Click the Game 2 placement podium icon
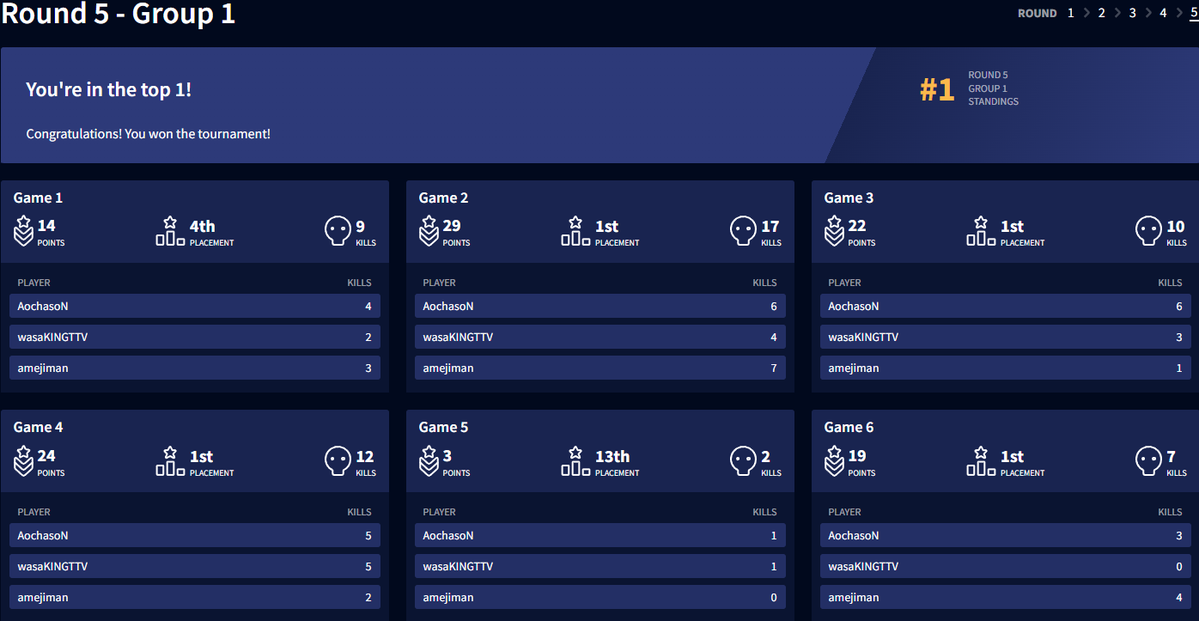The image size is (1199, 621). pyautogui.click(x=576, y=230)
